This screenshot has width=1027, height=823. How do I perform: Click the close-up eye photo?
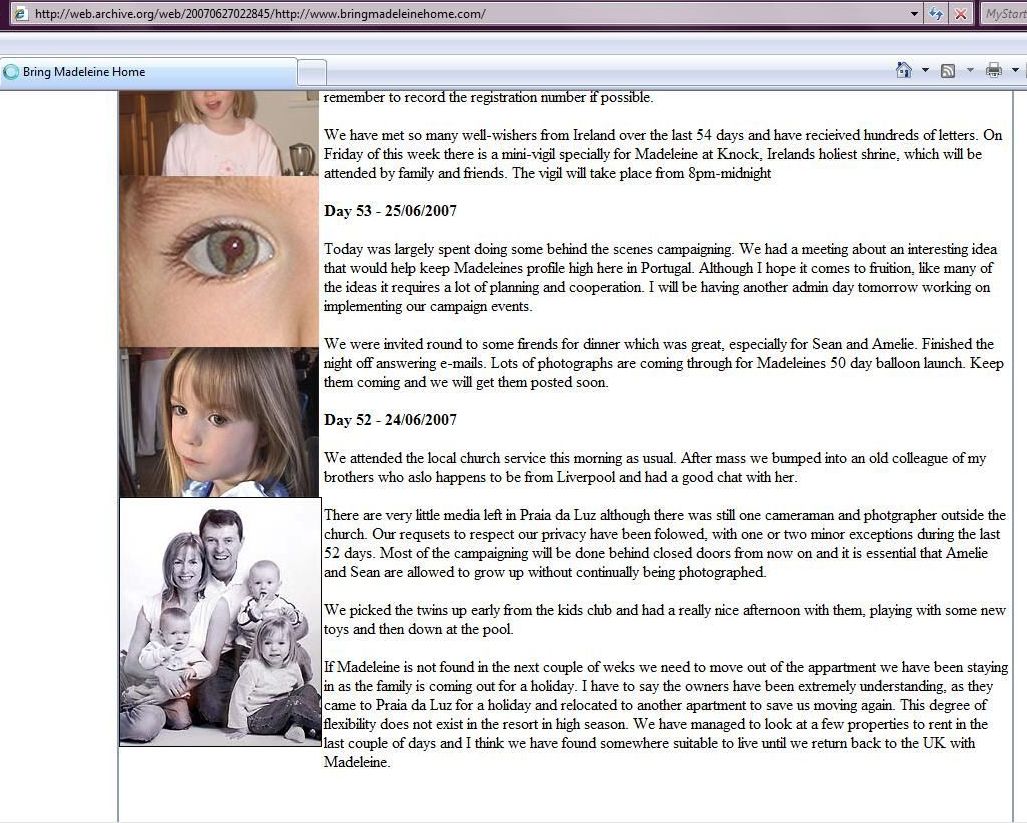pyautogui.click(x=219, y=261)
